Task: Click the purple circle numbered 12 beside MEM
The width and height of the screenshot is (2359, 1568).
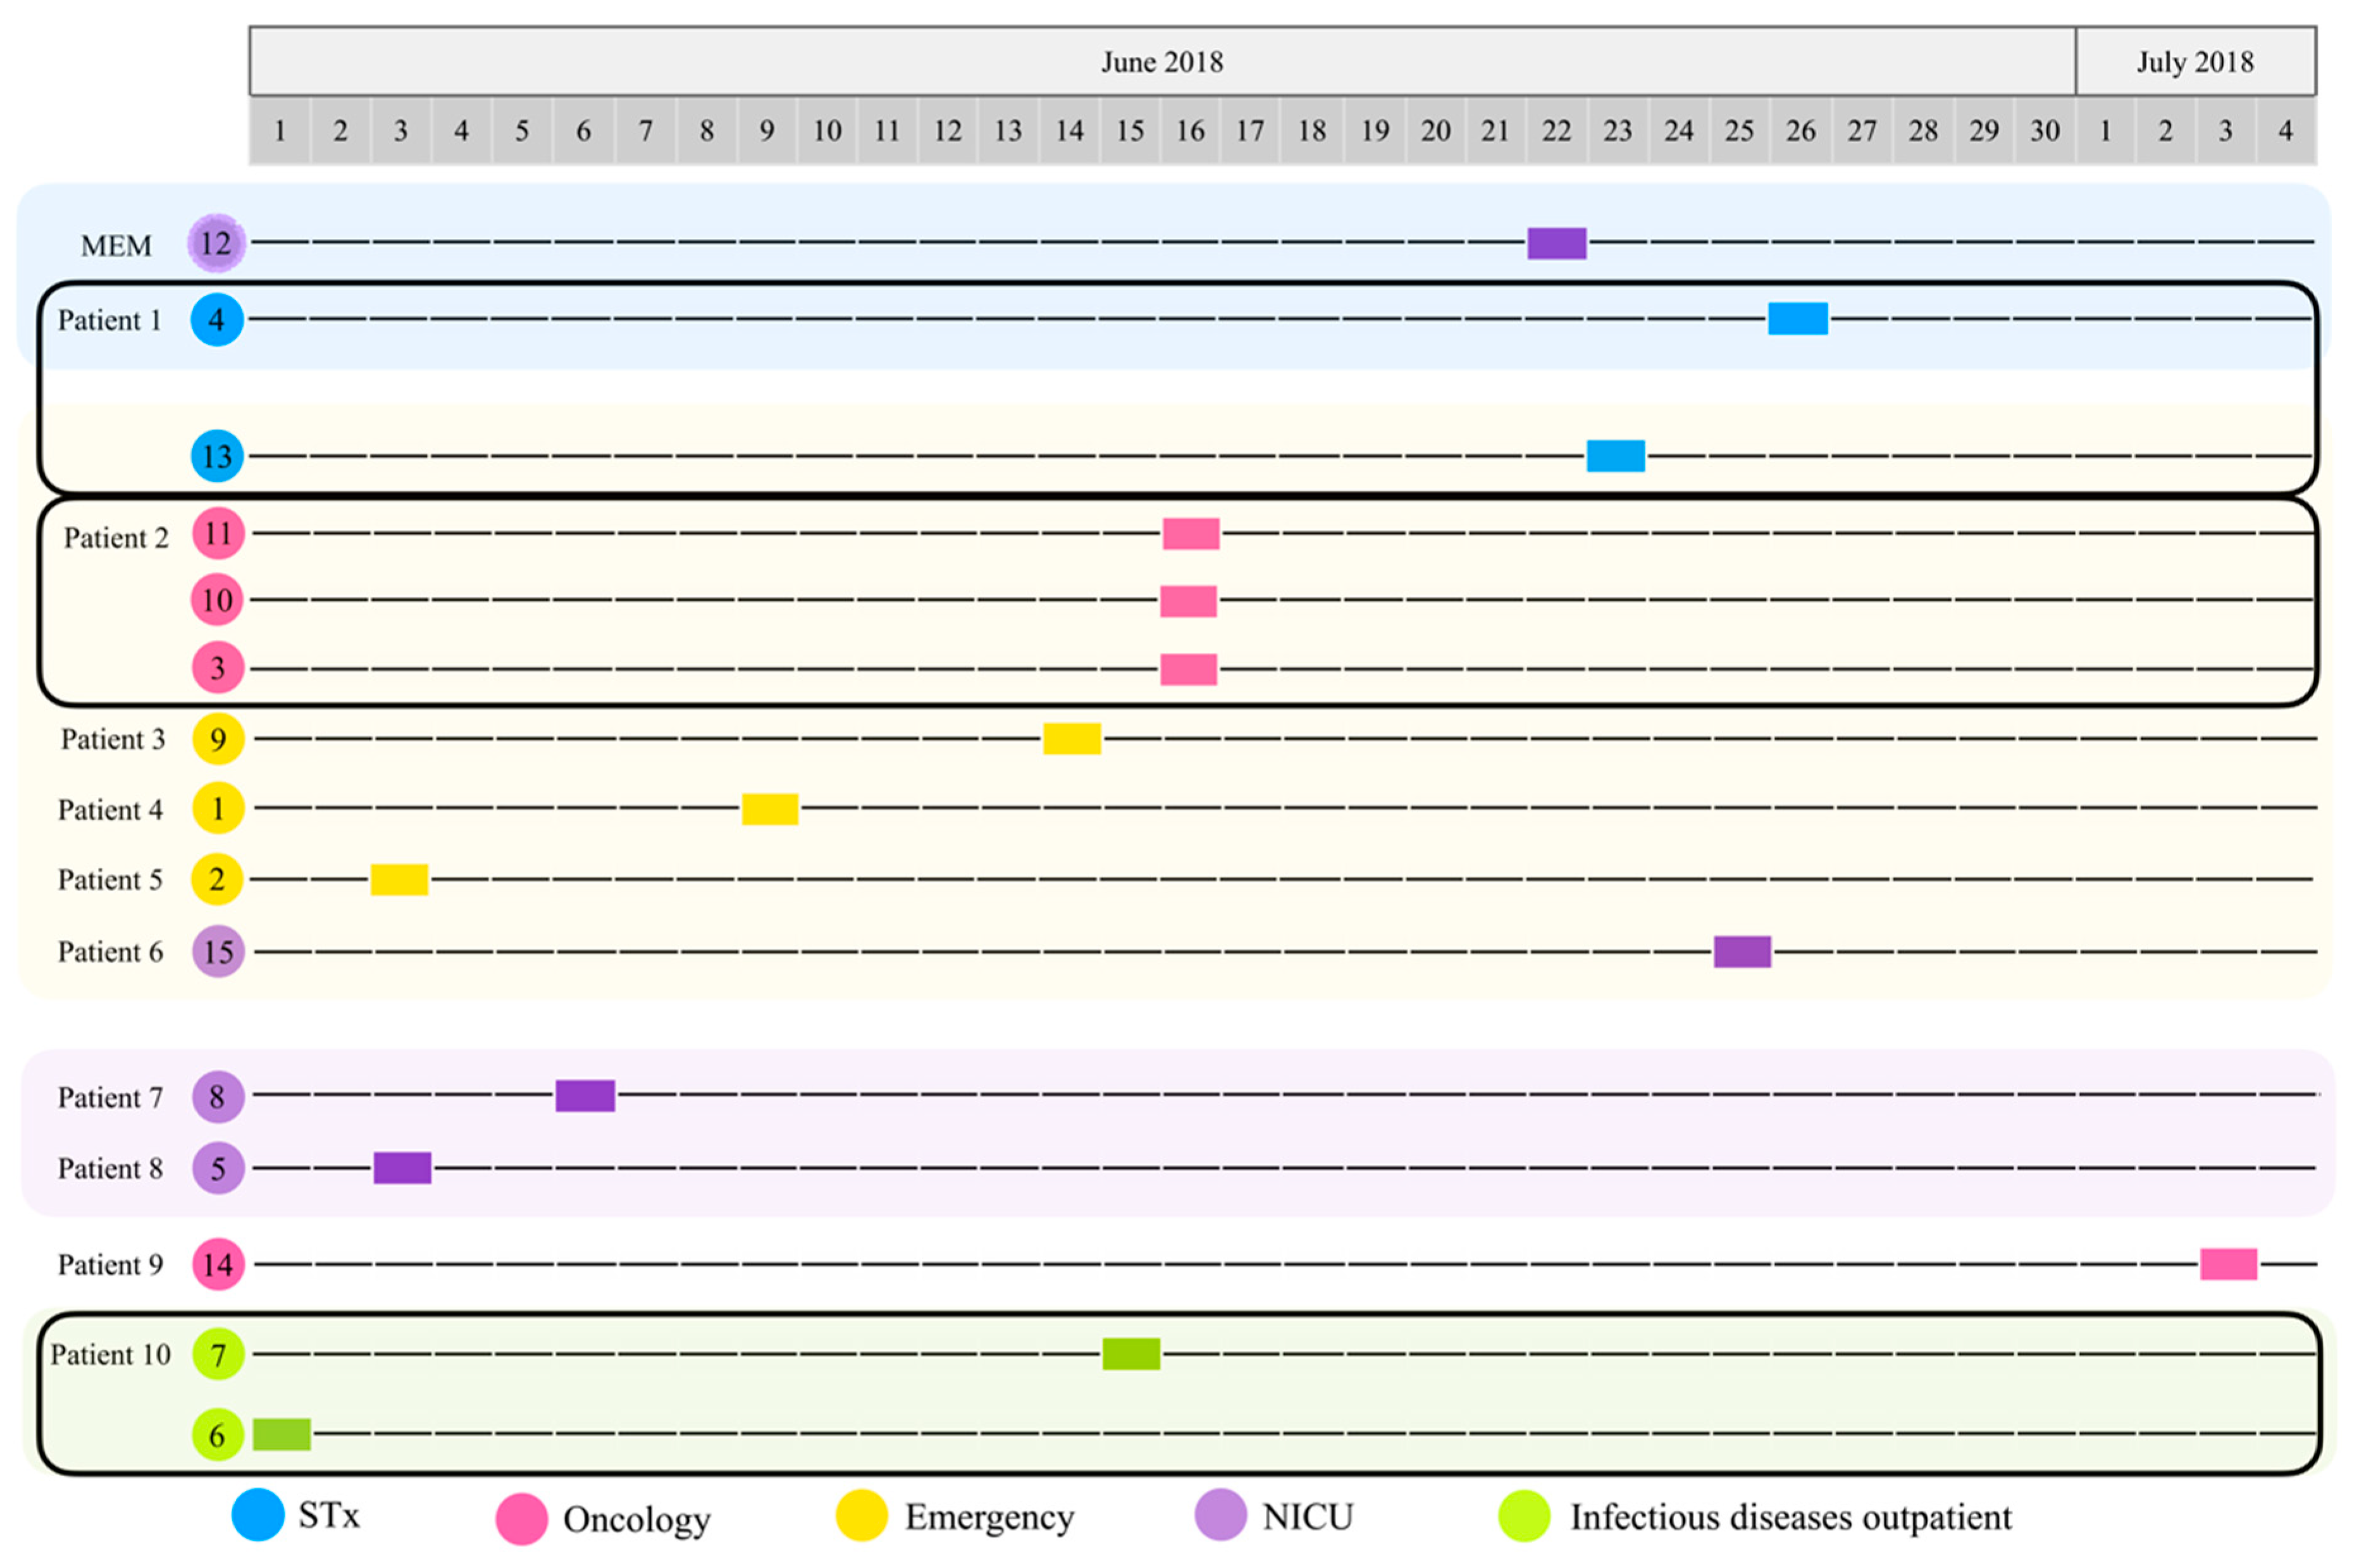Action: tap(216, 243)
